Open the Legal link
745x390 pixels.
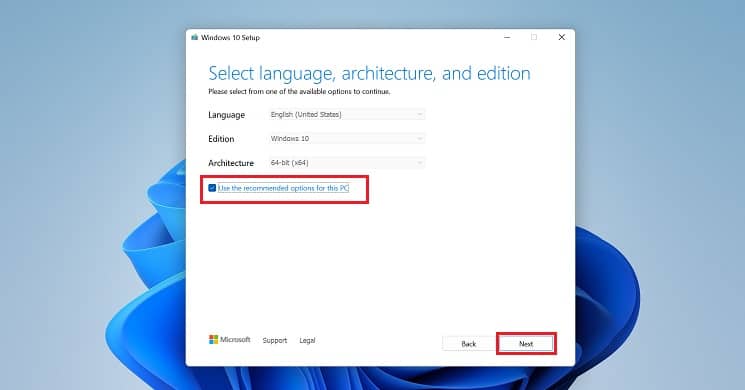tap(307, 340)
